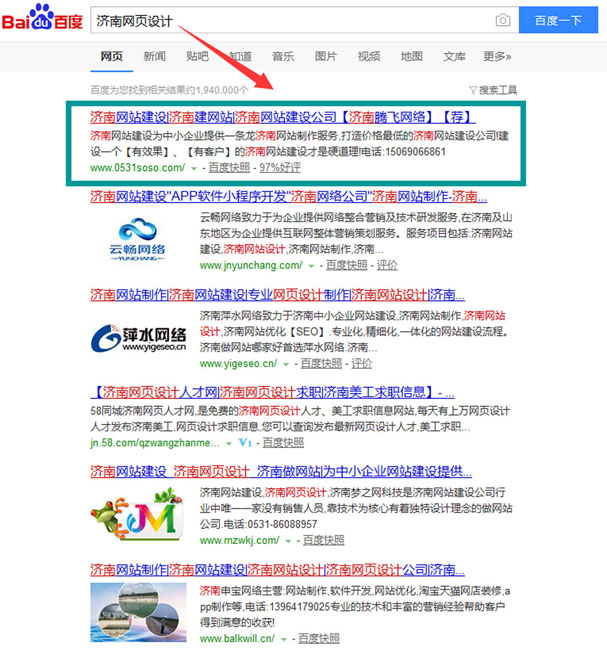The width and height of the screenshot is (607, 654).
Task: Click the 萍水网络 logo thumbnail
Action: point(139,338)
